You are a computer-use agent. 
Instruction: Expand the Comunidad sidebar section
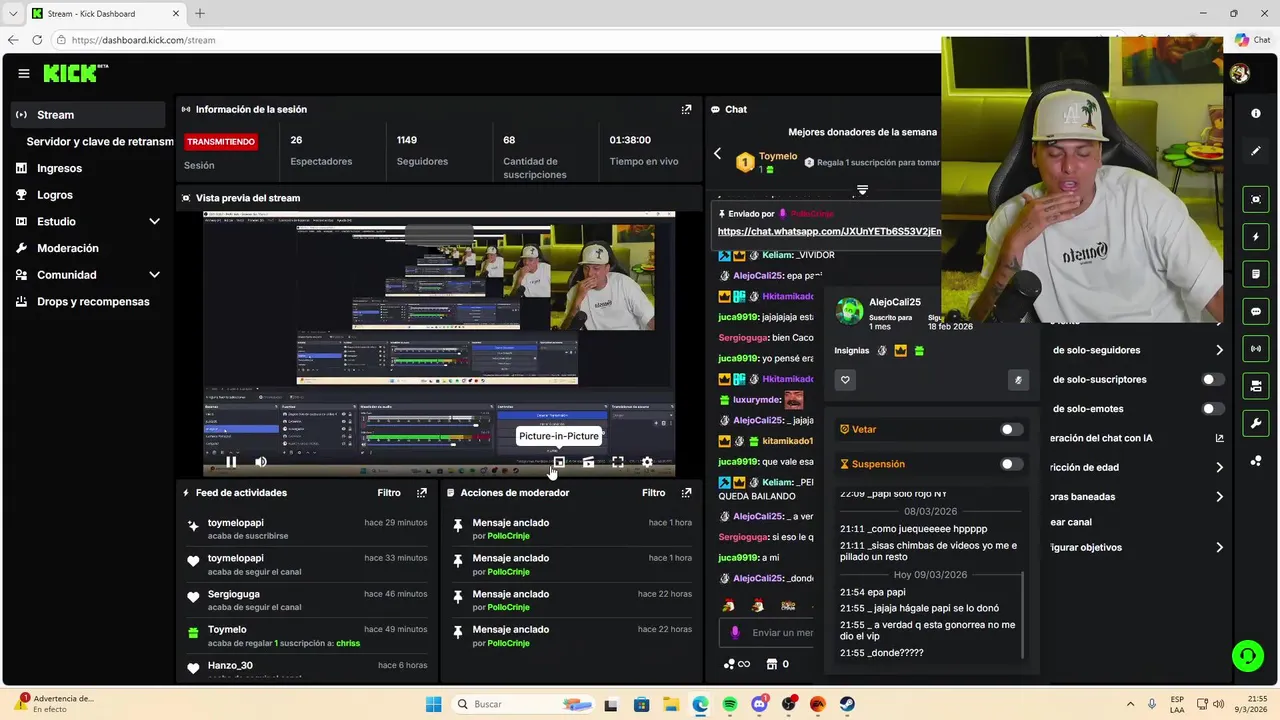[x=154, y=275]
